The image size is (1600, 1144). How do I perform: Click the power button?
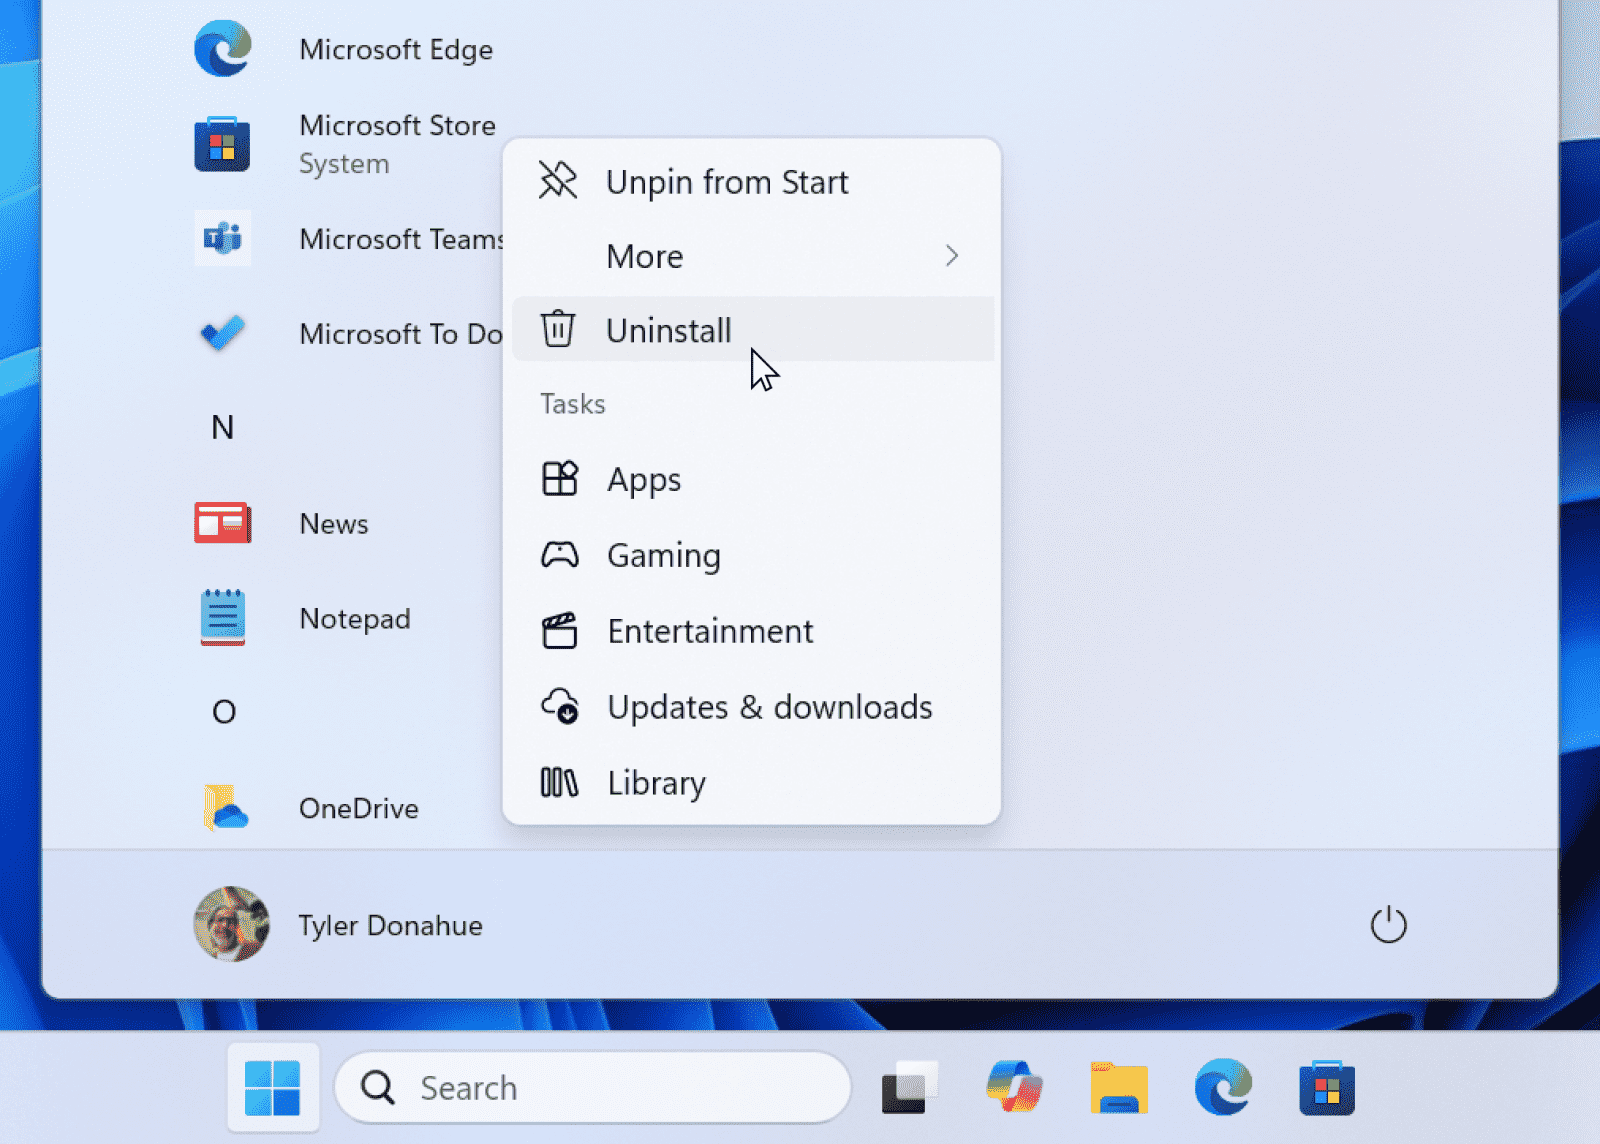(1388, 925)
